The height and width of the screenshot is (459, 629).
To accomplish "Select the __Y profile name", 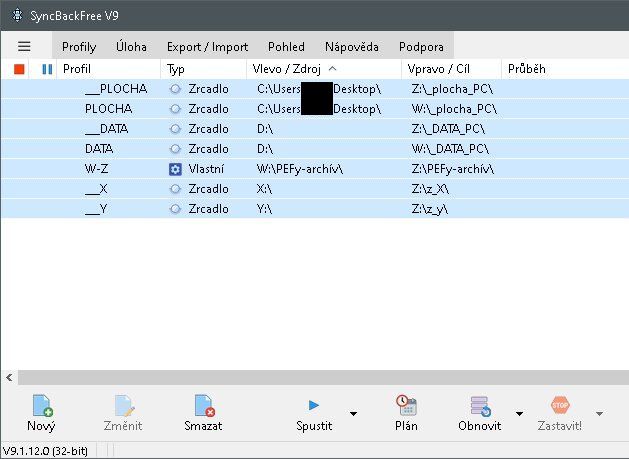I will pyautogui.click(x=96, y=209).
